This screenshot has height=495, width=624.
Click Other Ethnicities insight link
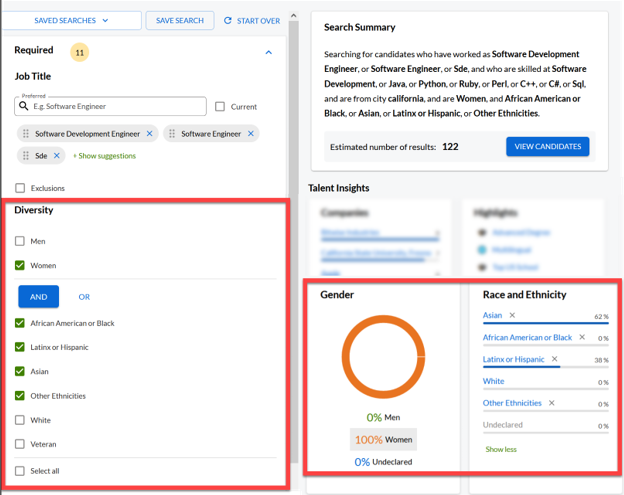pyautogui.click(x=512, y=403)
